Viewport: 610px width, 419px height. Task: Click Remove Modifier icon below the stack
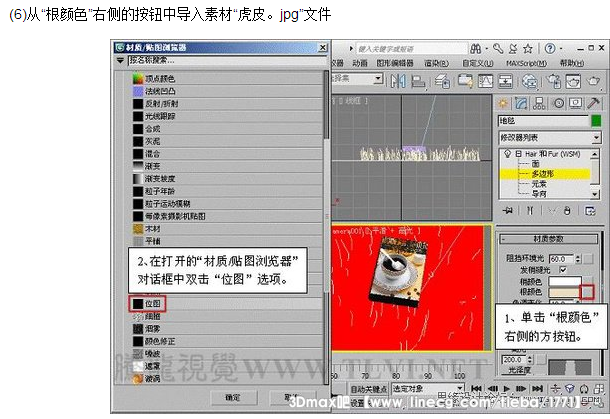567,211
